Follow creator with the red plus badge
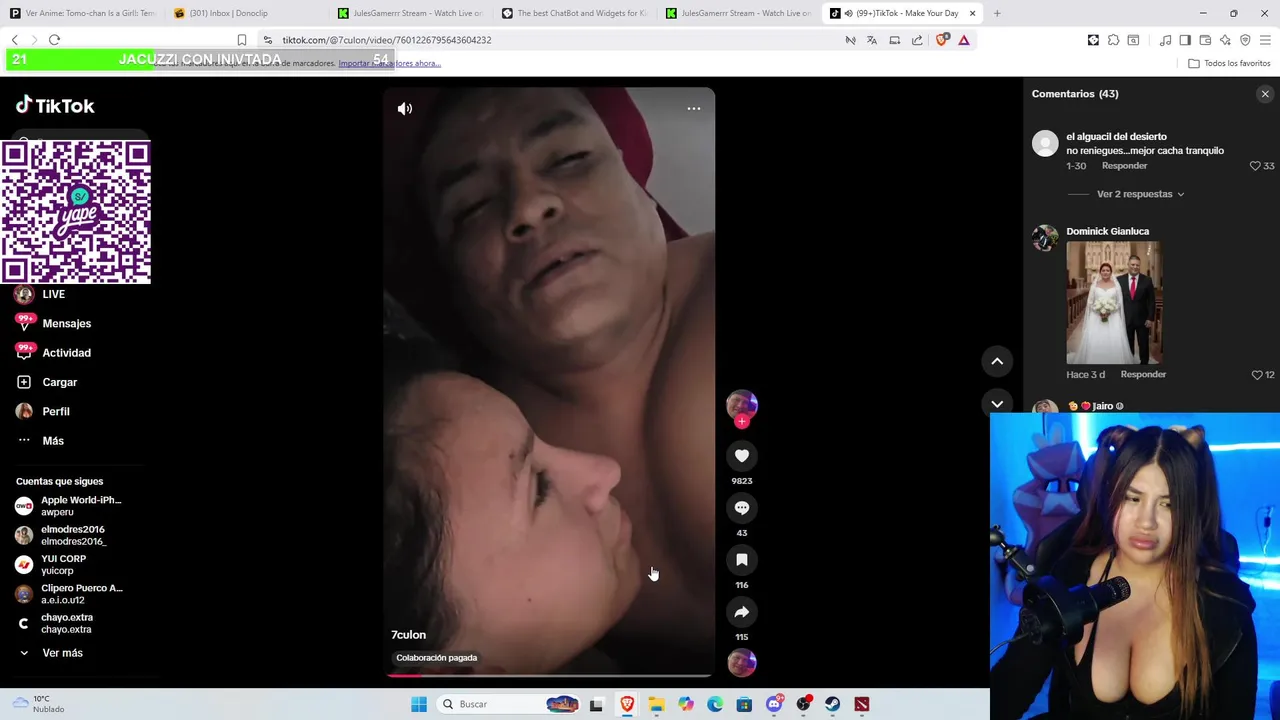The height and width of the screenshot is (720, 1280). pos(742,422)
